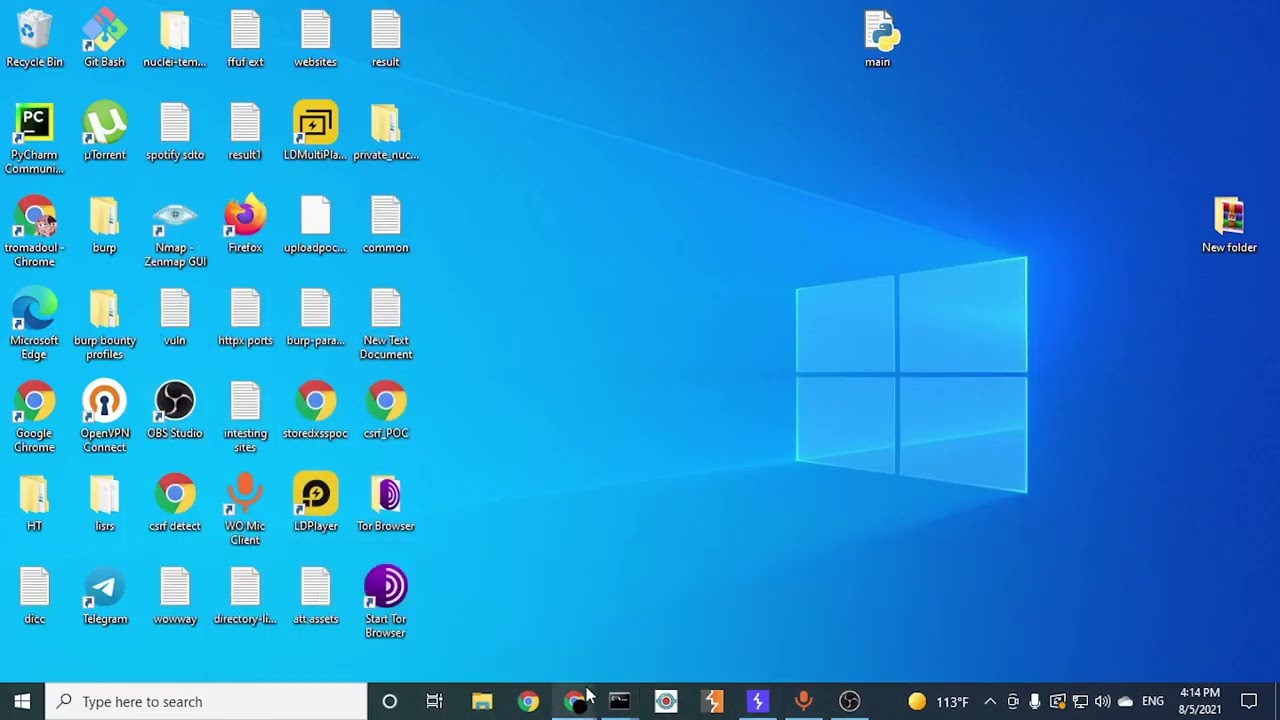Select the HT folder icon
This screenshot has height=720, width=1280.
(x=34, y=504)
